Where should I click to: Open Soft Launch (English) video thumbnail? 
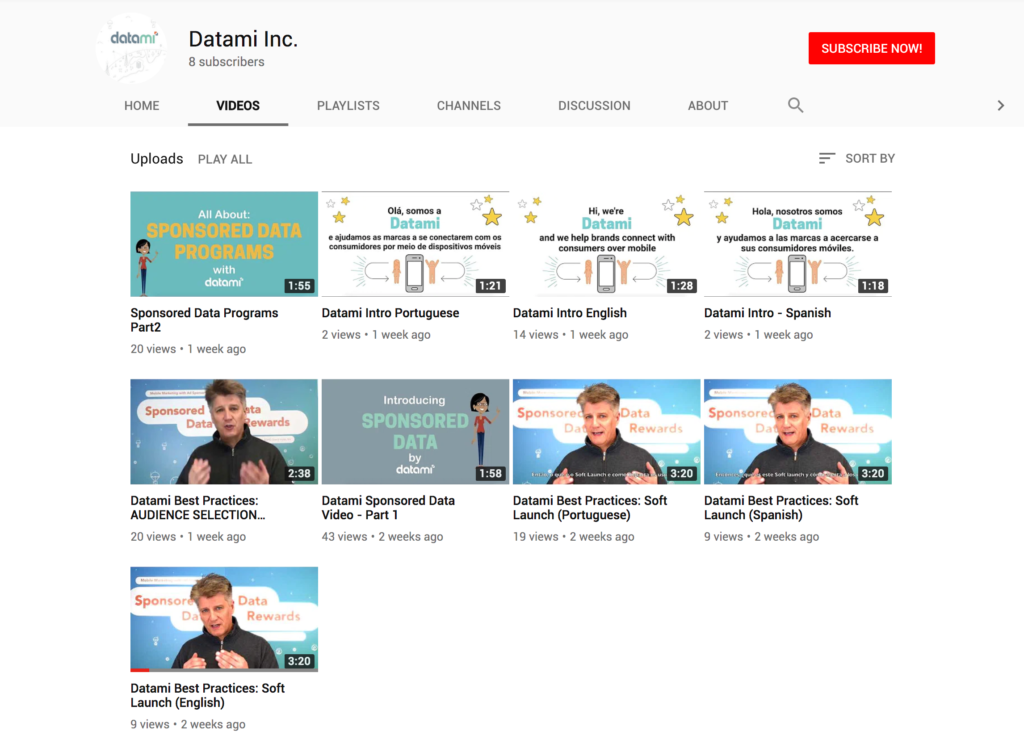(x=224, y=619)
